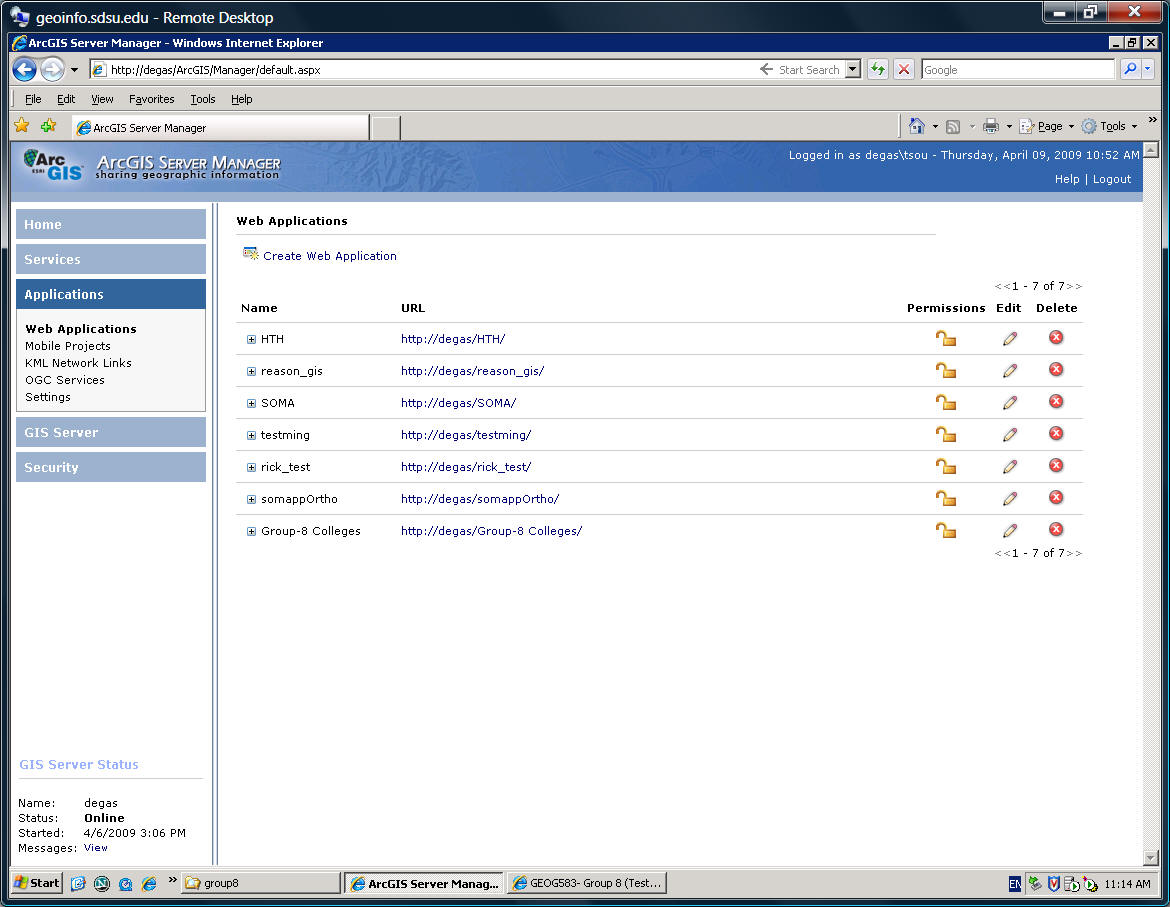Open the View menu

(x=102, y=99)
